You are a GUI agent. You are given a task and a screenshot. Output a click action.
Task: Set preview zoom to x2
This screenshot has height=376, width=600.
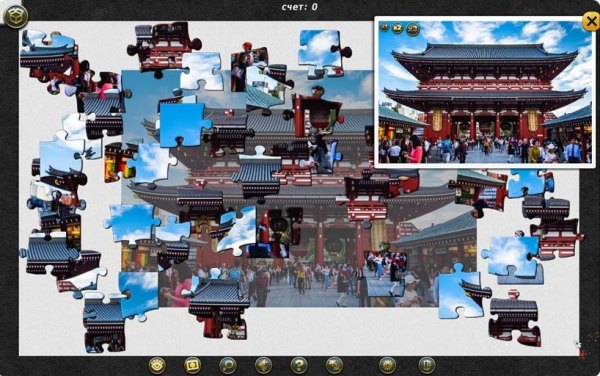click(398, 28)
